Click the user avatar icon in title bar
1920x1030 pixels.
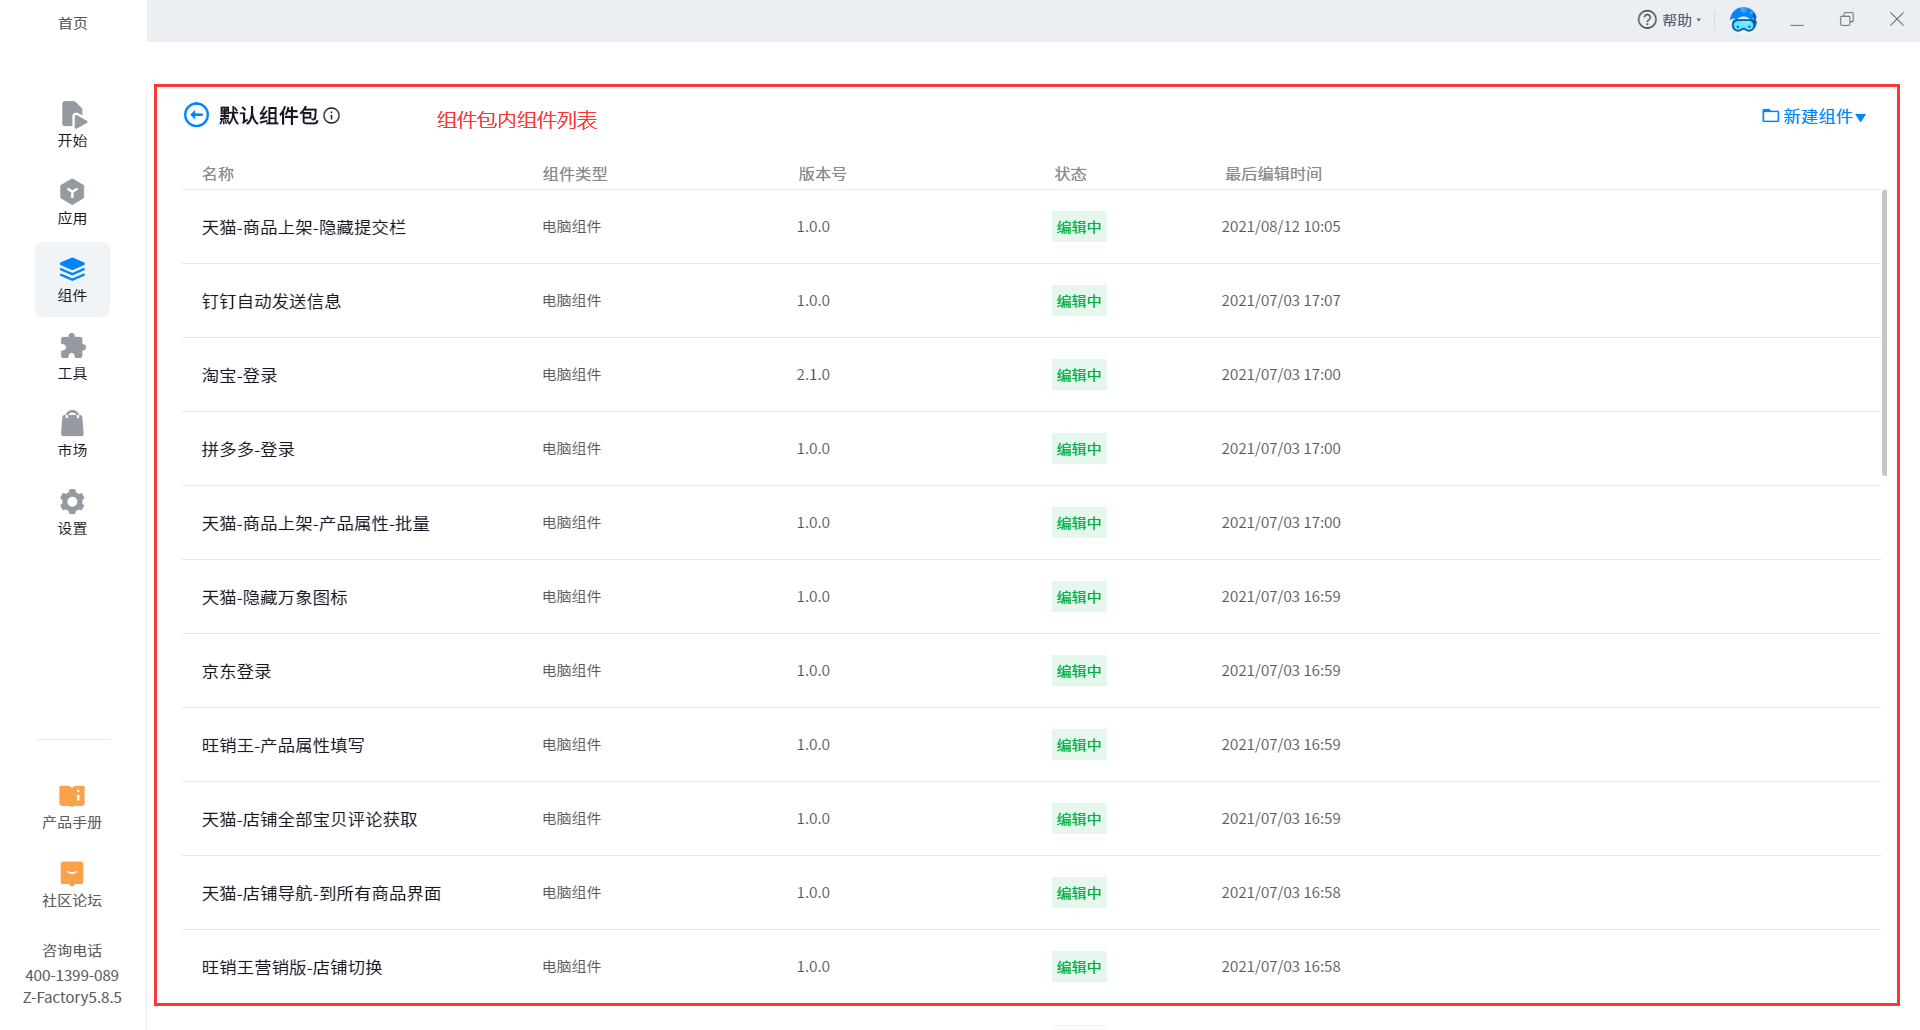tap(1743, 20)
